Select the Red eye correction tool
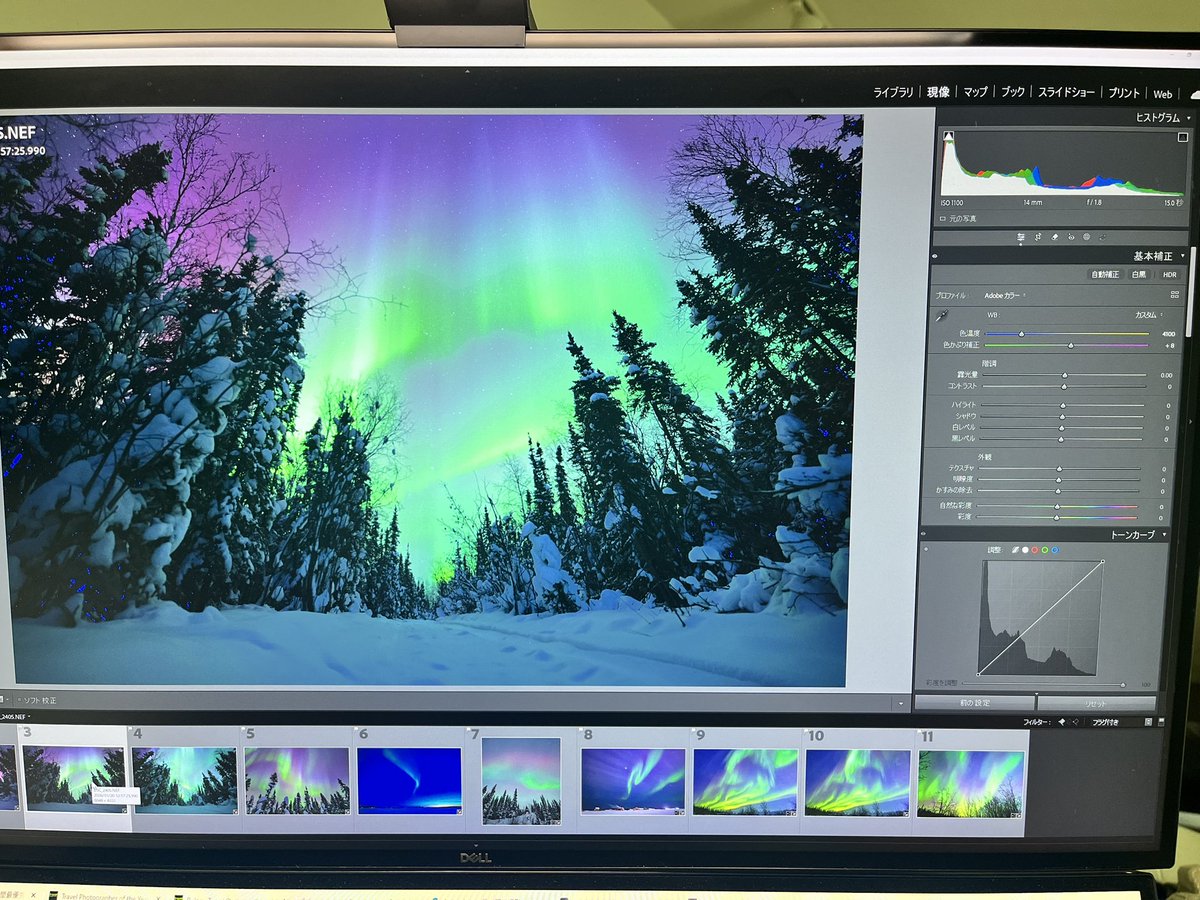The width and height of the screenshot is (1200, 900). coord(1071,237)
